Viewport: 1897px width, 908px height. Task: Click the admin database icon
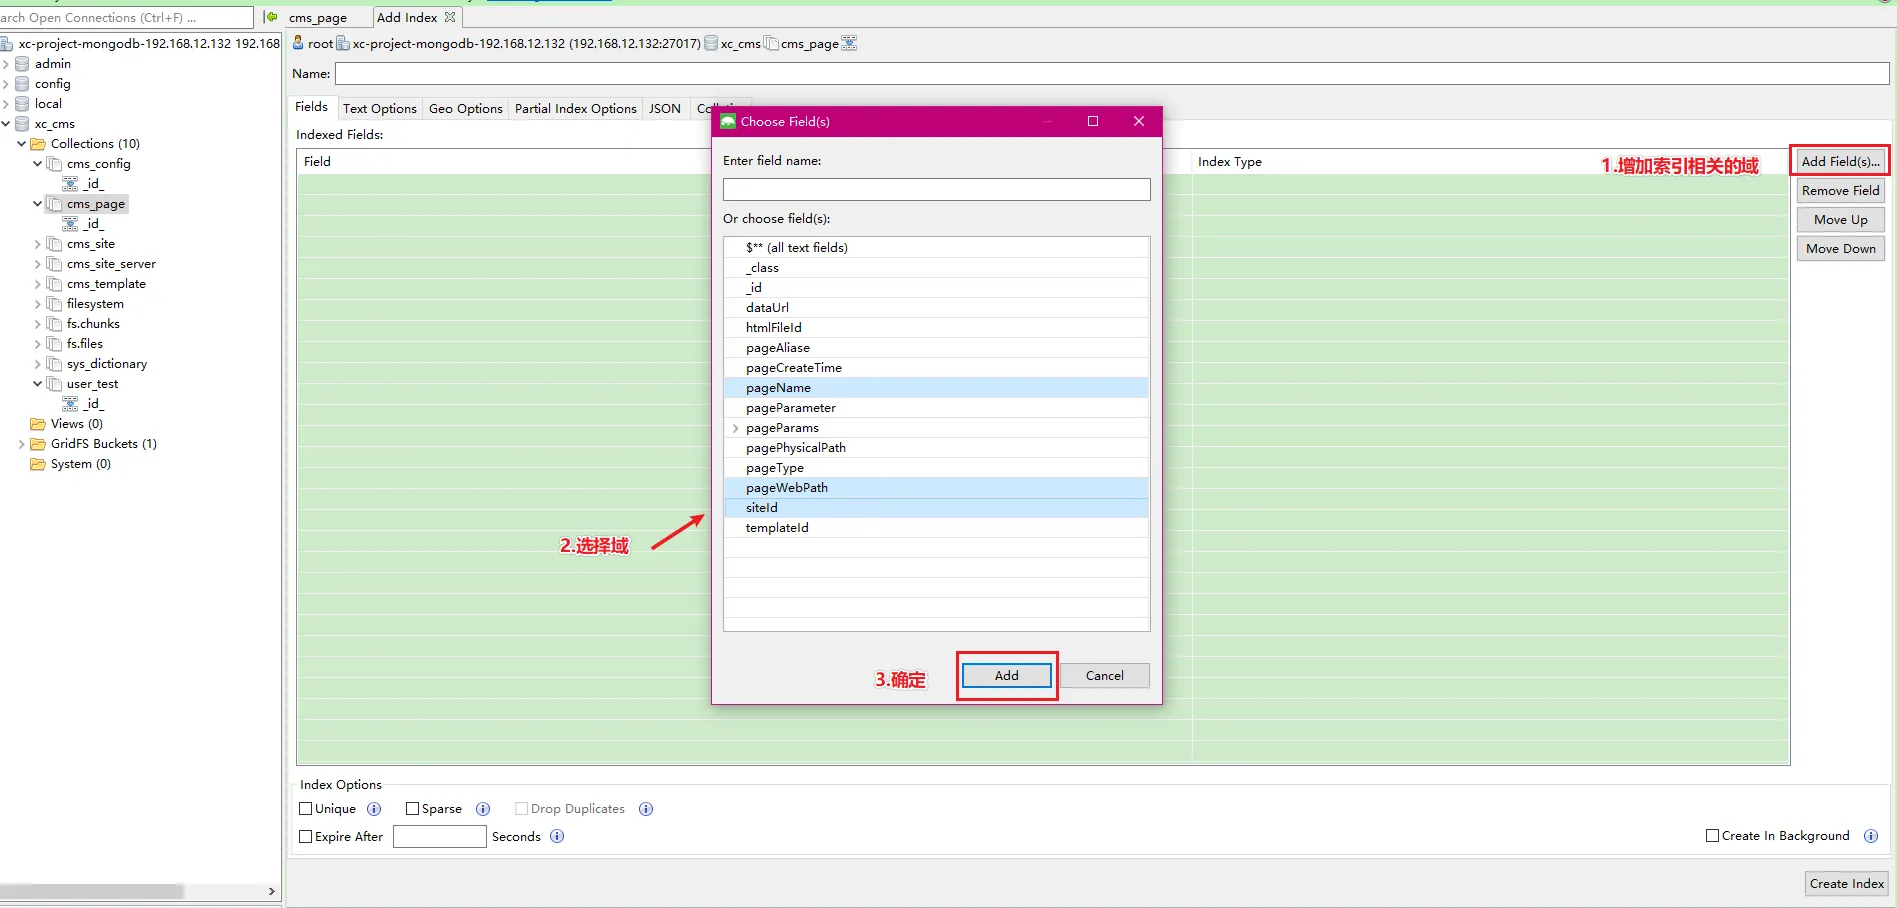(22, 64)
